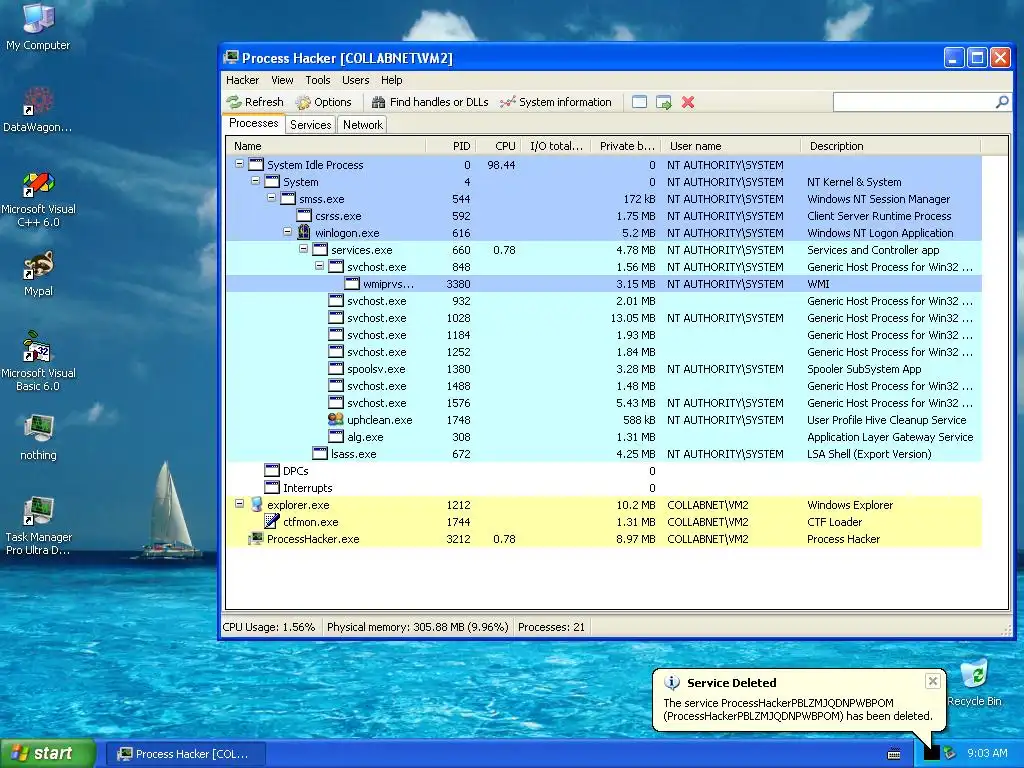Sort by the Private bytes column header
Image resolution: width=1024 pixels, height=768 pixels.
pyautogui.click(x=626, y=146)
